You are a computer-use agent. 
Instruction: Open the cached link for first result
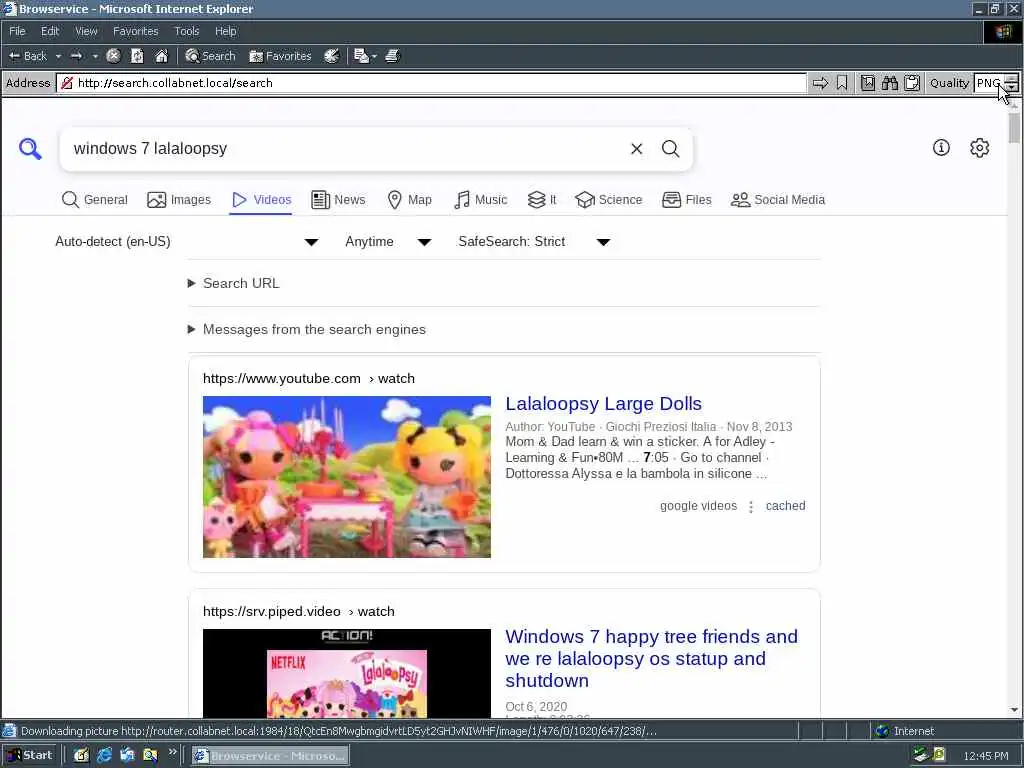(x=786, y=506)
